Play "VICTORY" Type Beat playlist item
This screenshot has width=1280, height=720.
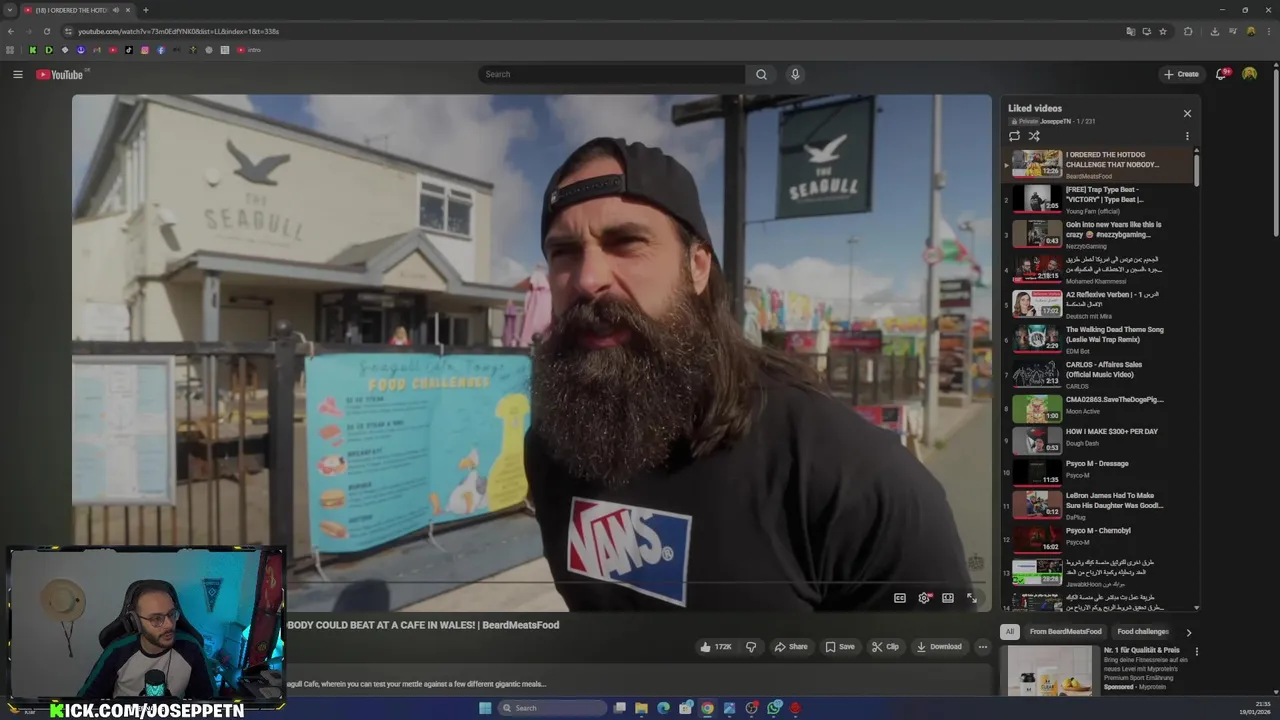point(1100,199)
